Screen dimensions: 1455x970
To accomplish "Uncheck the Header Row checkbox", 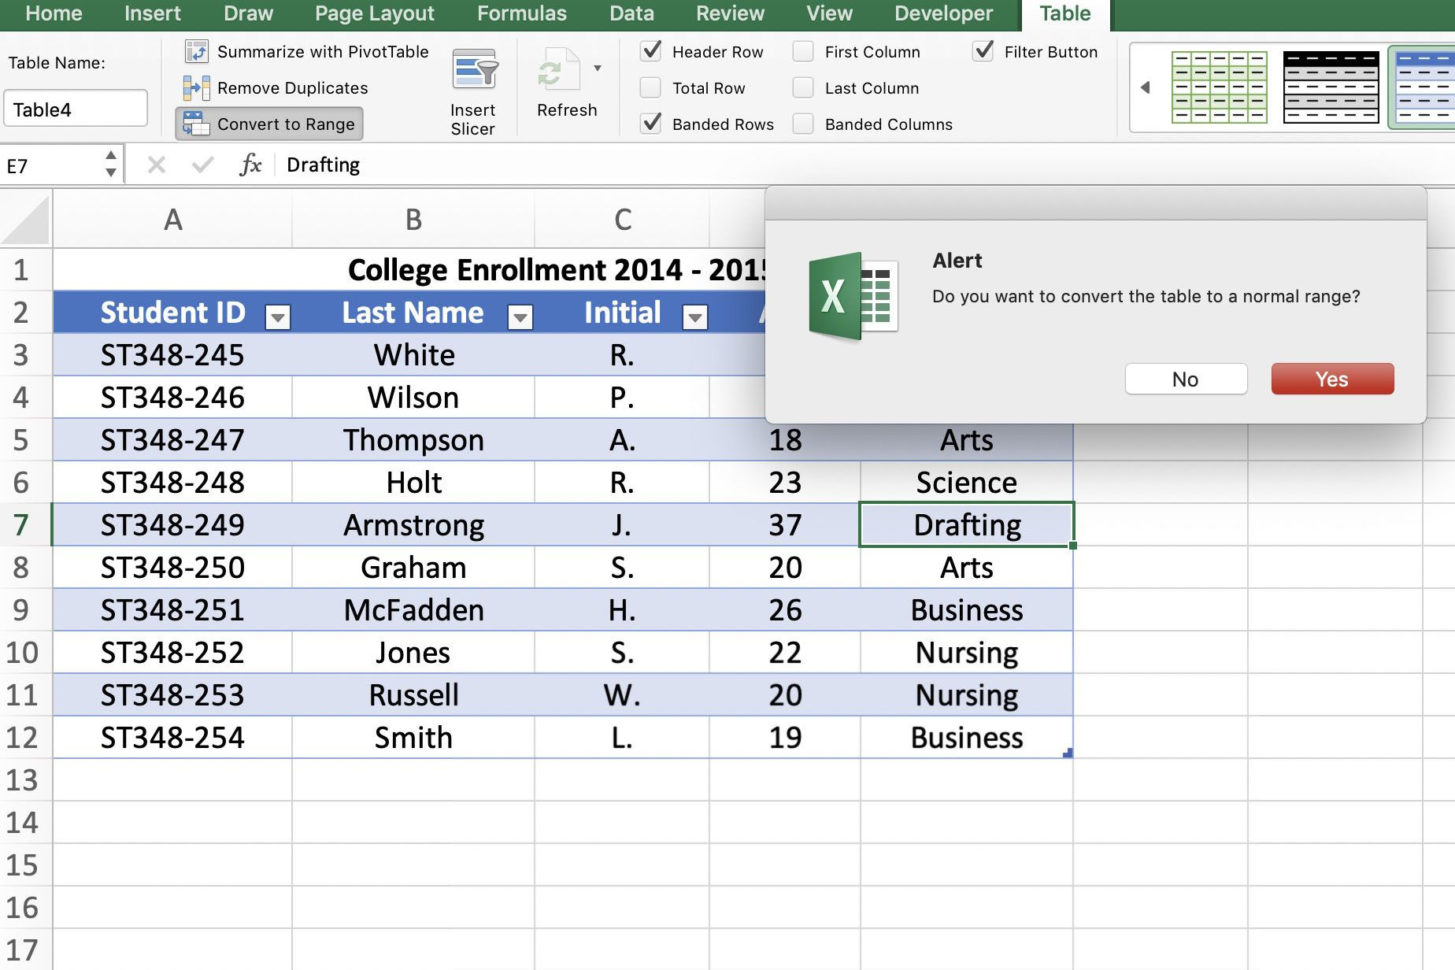I will pyautogui.click(x=651, y=51).
